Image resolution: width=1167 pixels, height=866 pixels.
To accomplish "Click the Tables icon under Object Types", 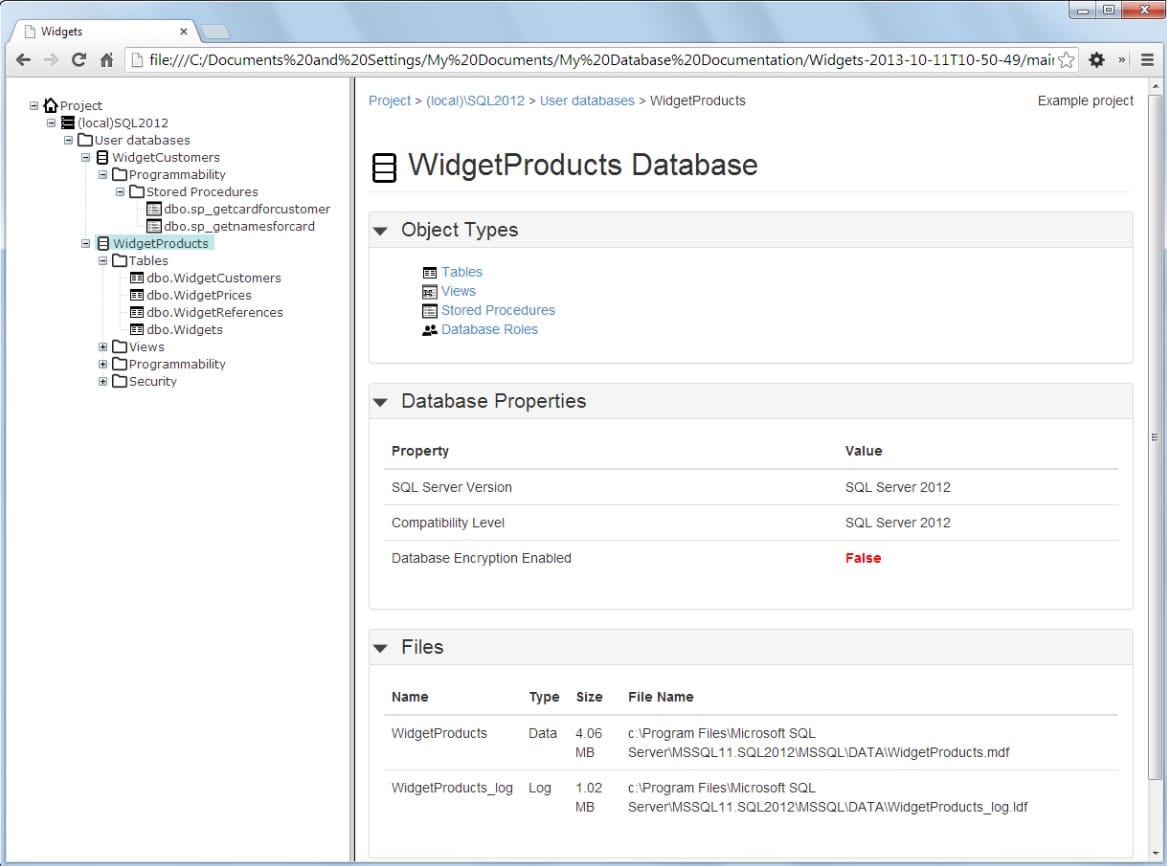I will click(429, 272).
